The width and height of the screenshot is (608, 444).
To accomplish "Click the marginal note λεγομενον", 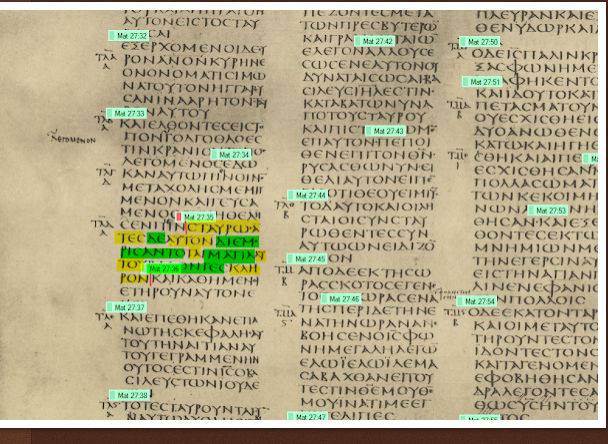I will pos(73,139).
